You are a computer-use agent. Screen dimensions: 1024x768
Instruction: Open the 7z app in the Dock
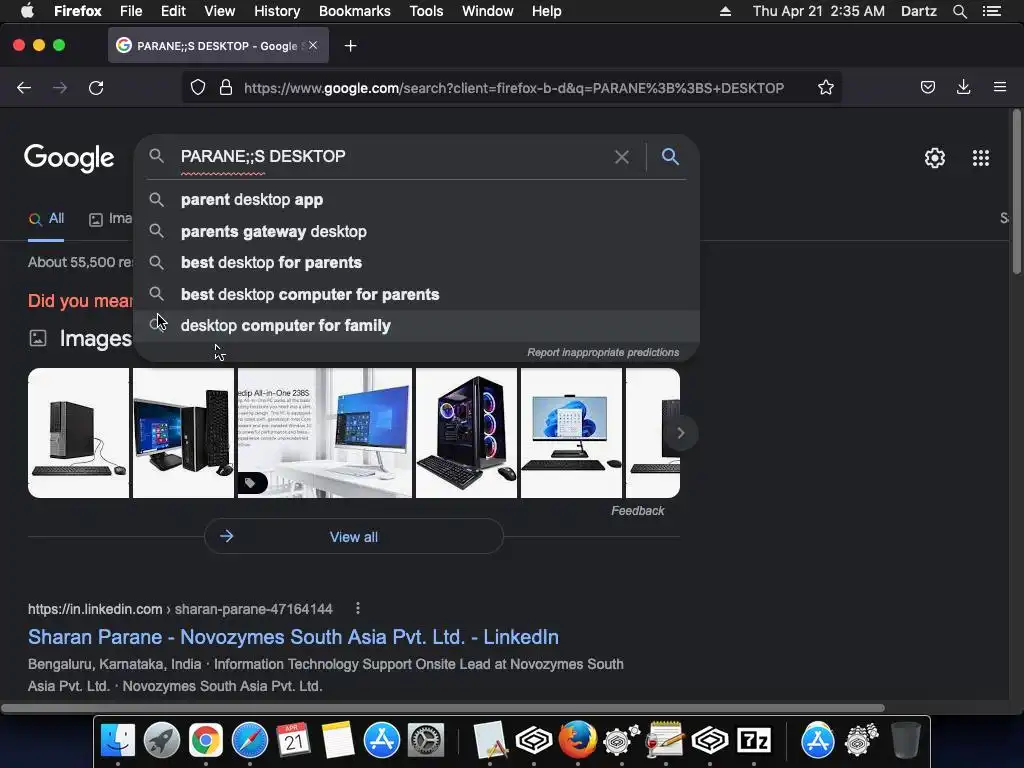[754, 741]
